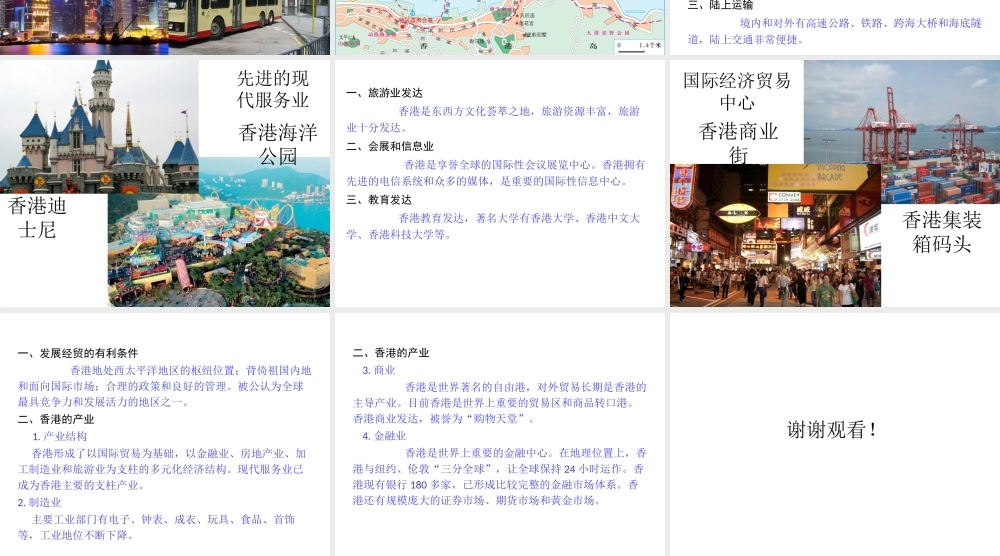Open the 陆上运输 text slide
Image resolution: width=1000 pixels, height=556 pixels.
click(x=834, y=27)
